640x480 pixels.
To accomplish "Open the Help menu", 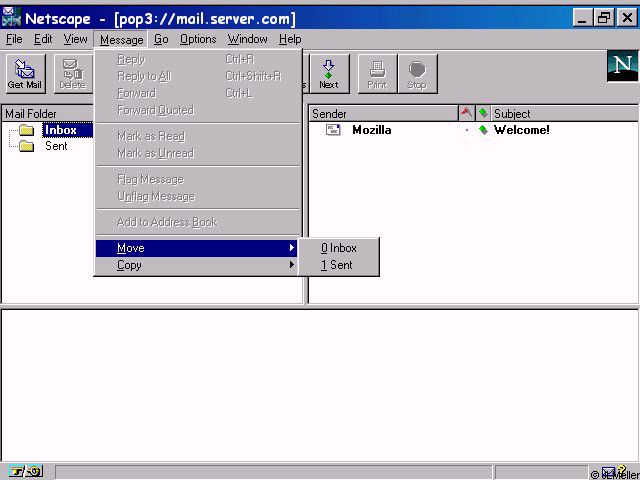I will pos(290,39).
